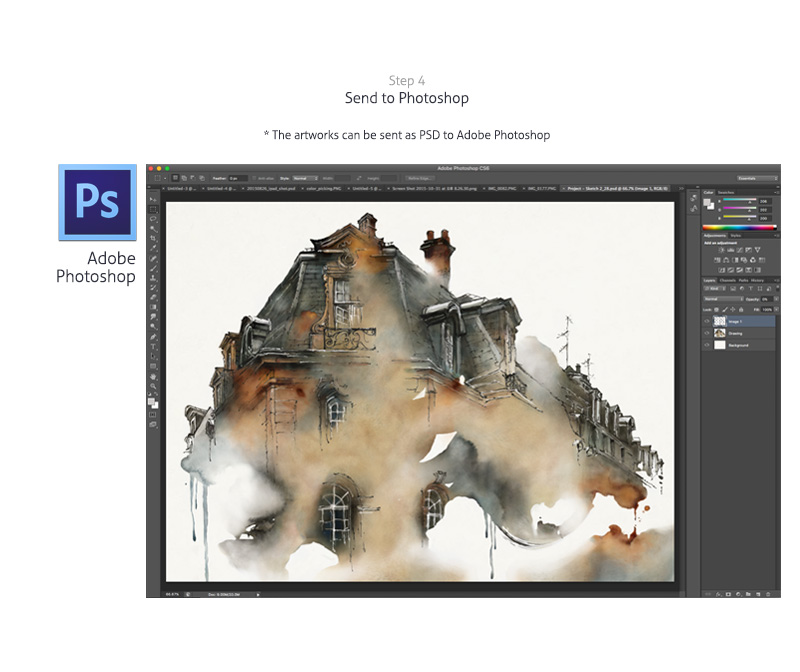Open the Essentials workspace dropdown
The image size is (800, 672).
[x=757, y=178]
